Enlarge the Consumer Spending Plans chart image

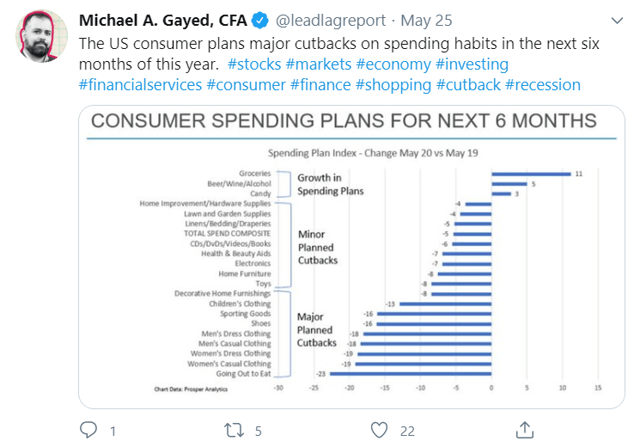coord(351,257)
